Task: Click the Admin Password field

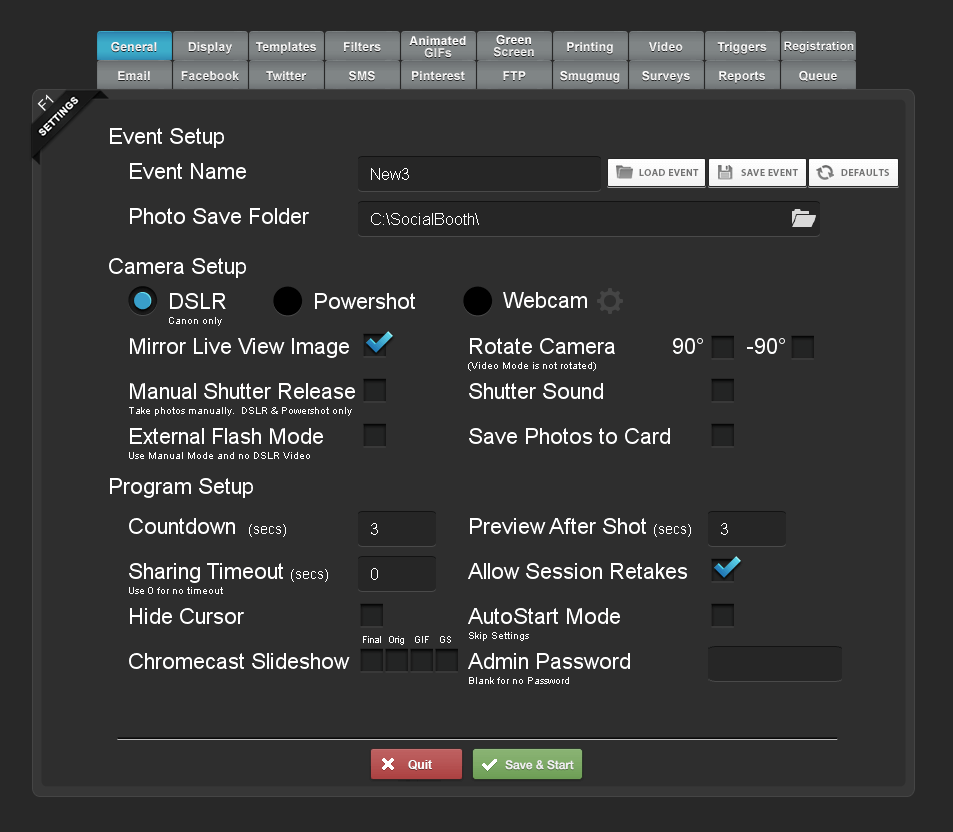Action: pyautogui.click(x=775, y=664)
